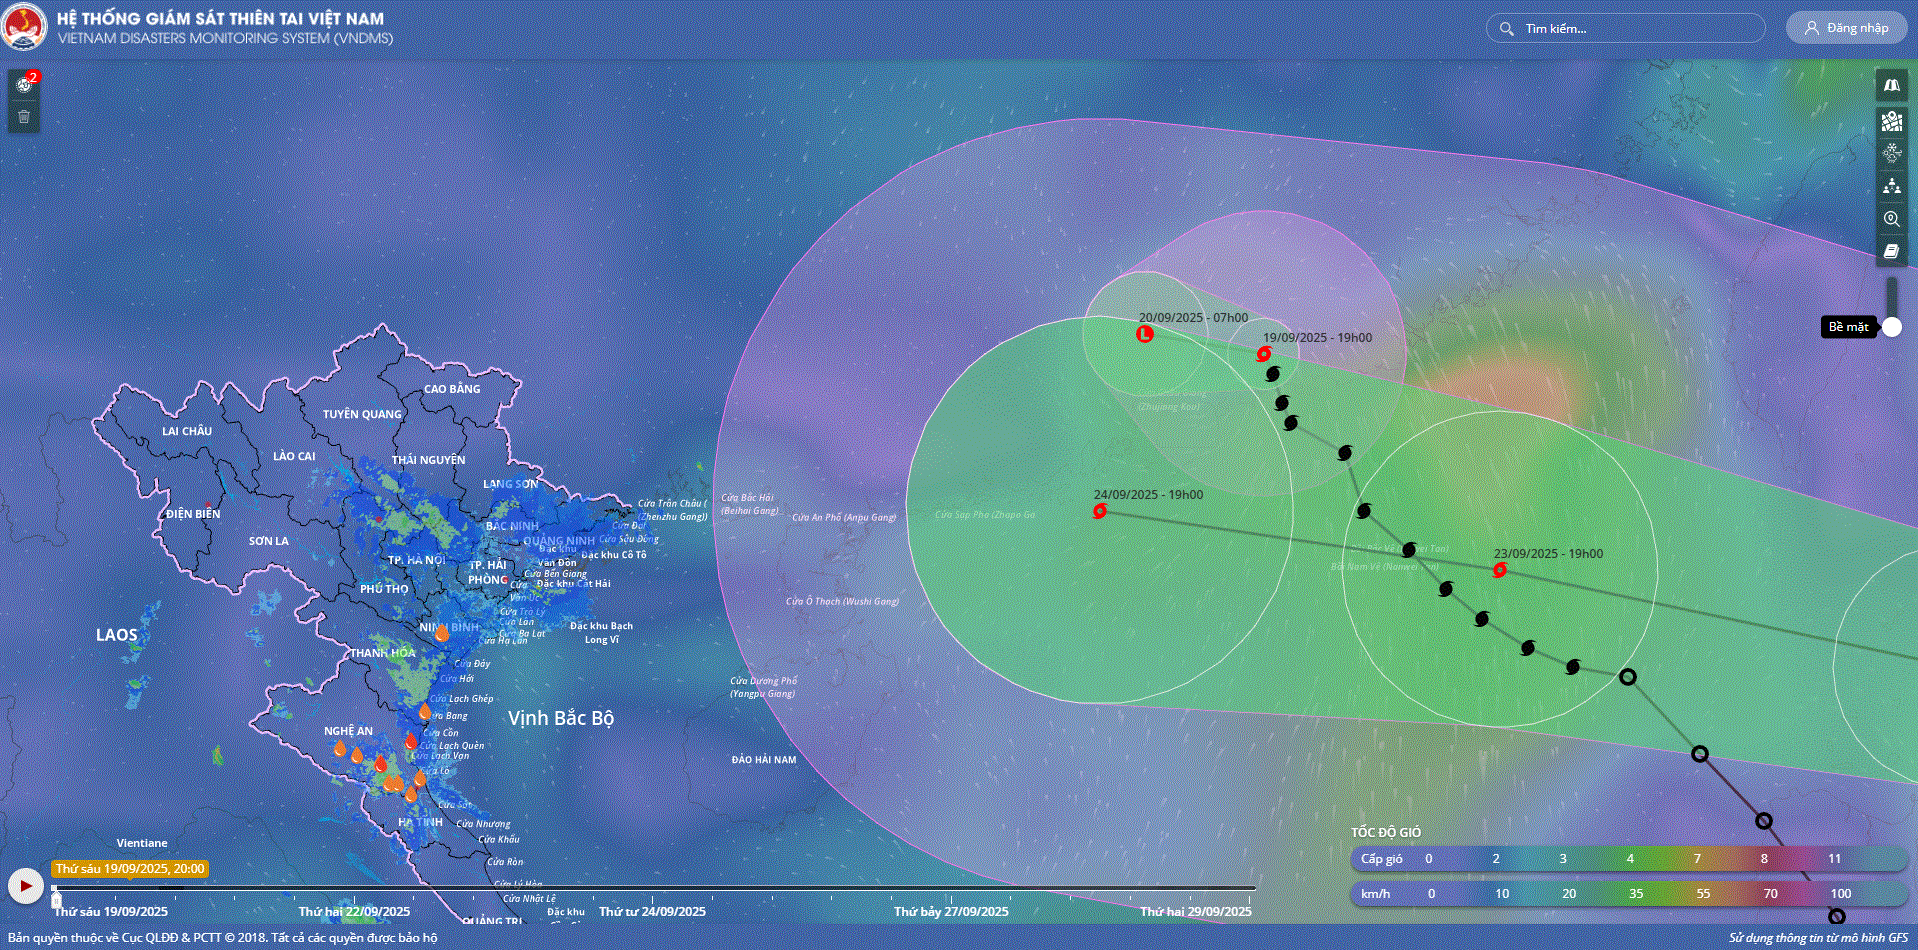Click the Bề mặt altitude slider handle
Screen dimensions: 1918x950
(x=1892, y=327)
